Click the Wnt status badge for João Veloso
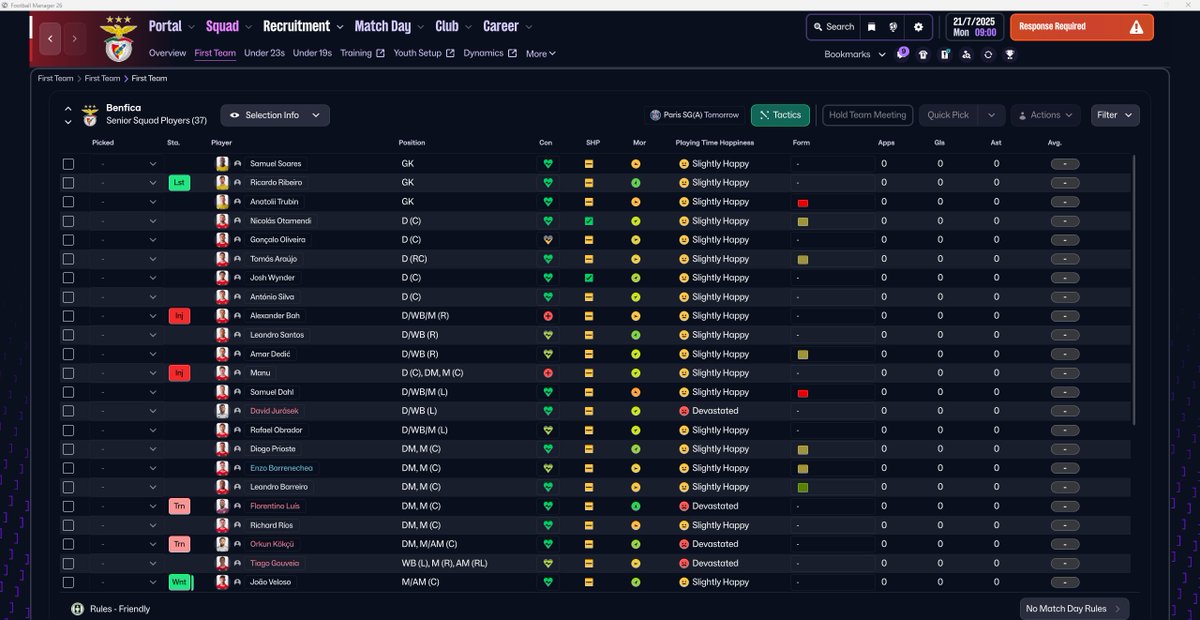 [180, 582]
